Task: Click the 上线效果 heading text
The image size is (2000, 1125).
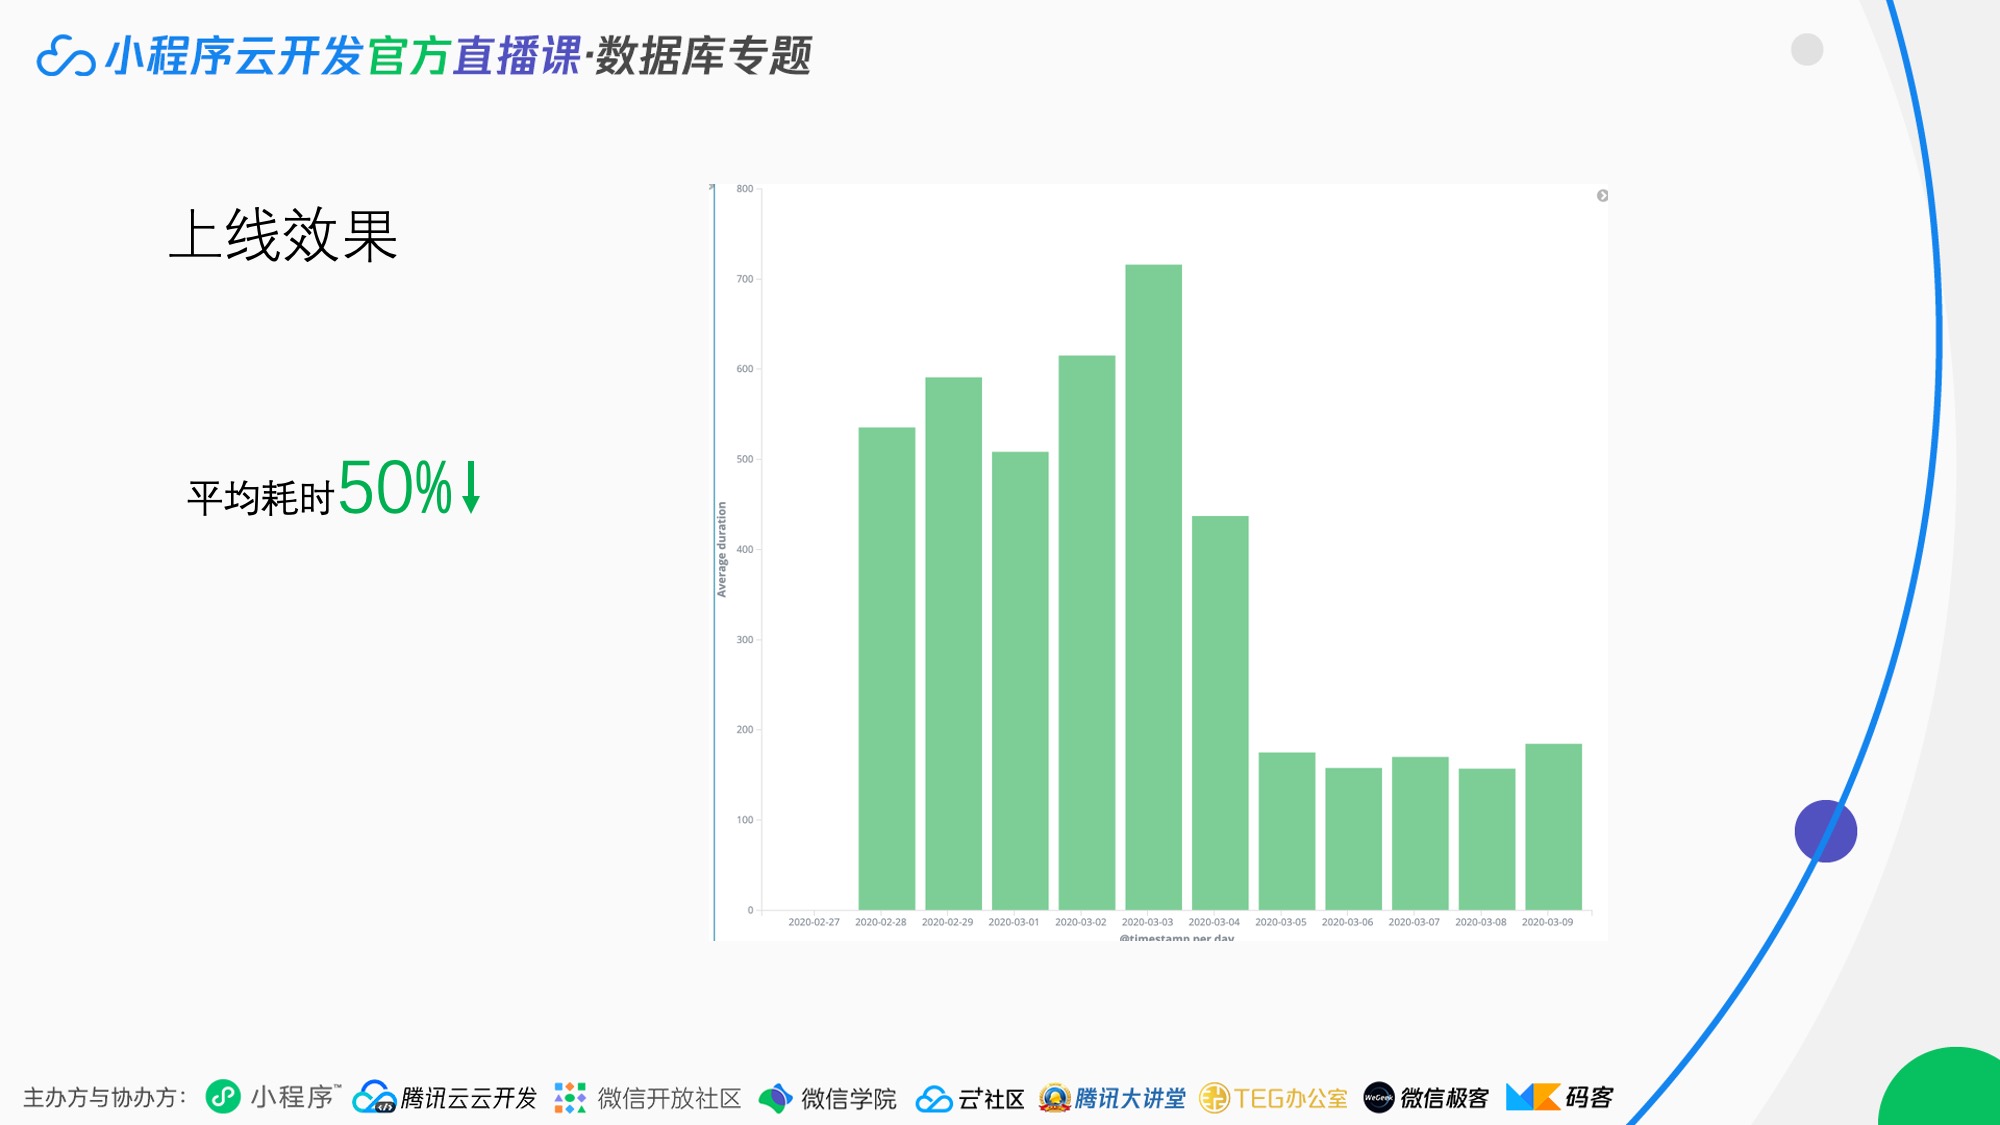Action: 283,237
